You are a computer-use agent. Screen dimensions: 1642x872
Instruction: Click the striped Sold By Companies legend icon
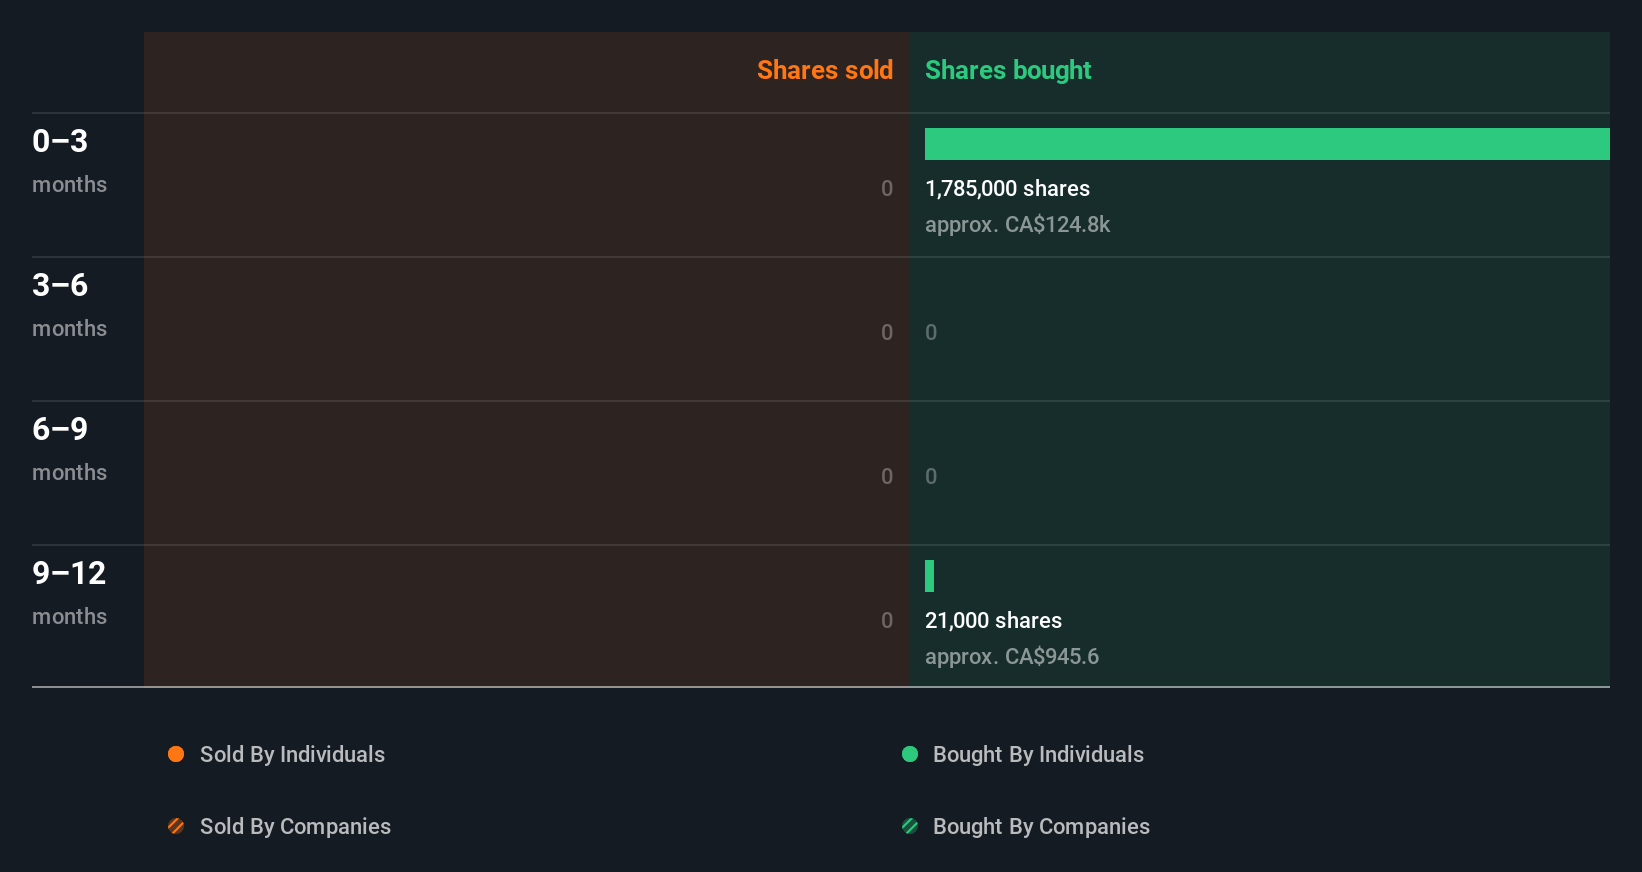[176, 826]
